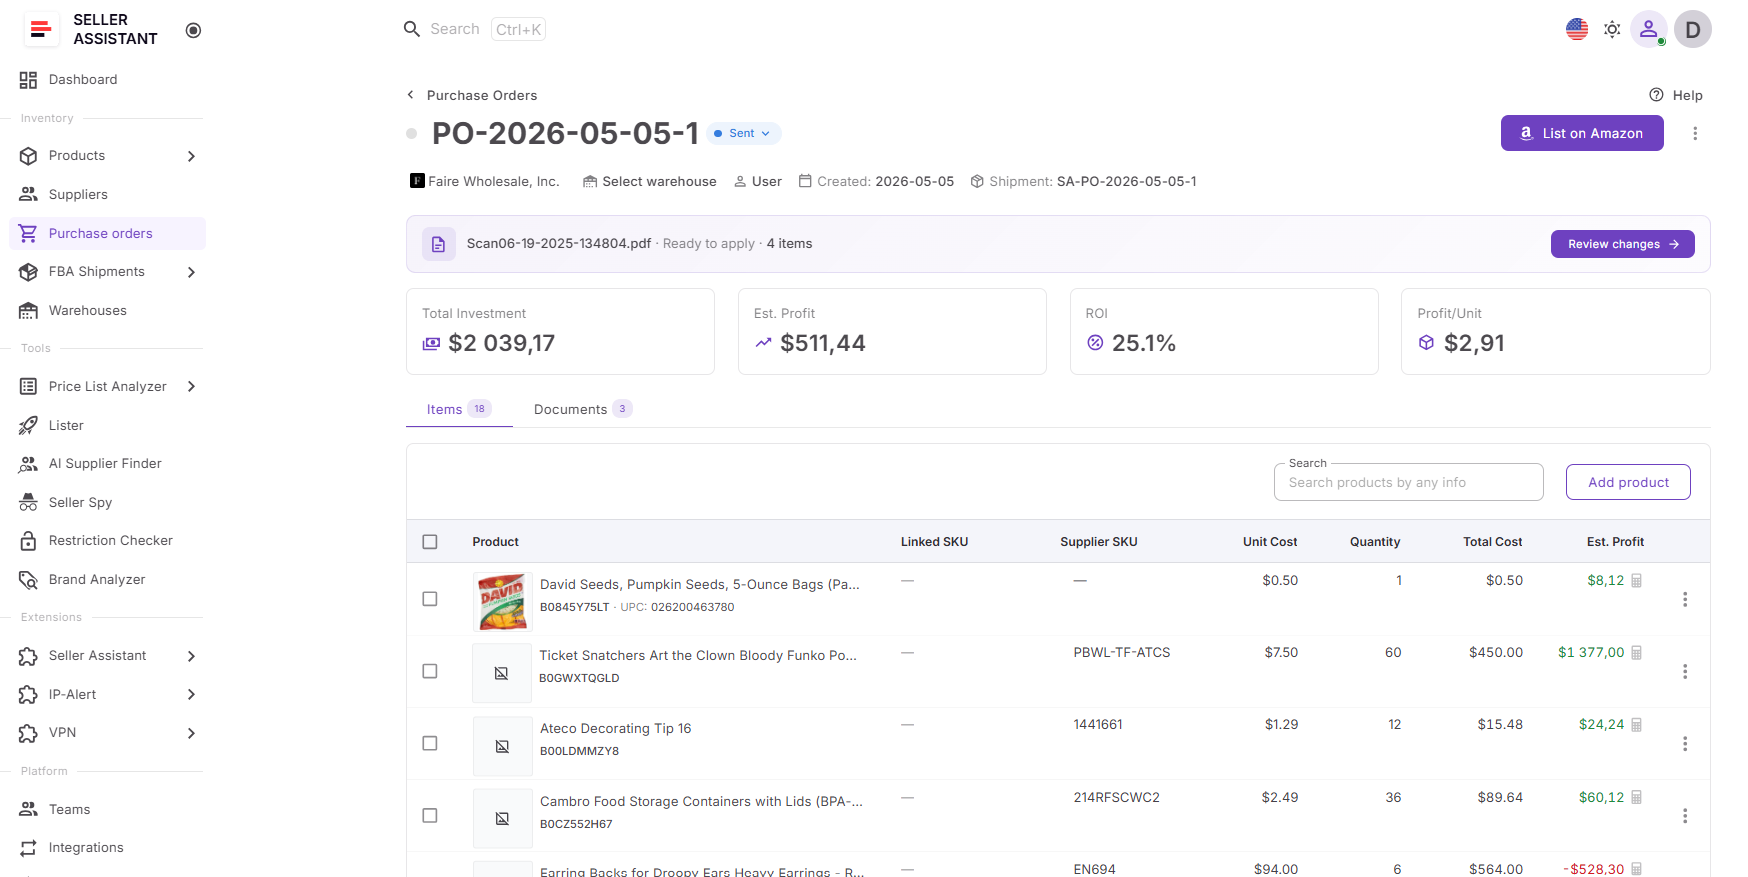This screenshot has height=877, width=1748.
Task: Click the Add product button
Action: click(x=1628, y=482)
